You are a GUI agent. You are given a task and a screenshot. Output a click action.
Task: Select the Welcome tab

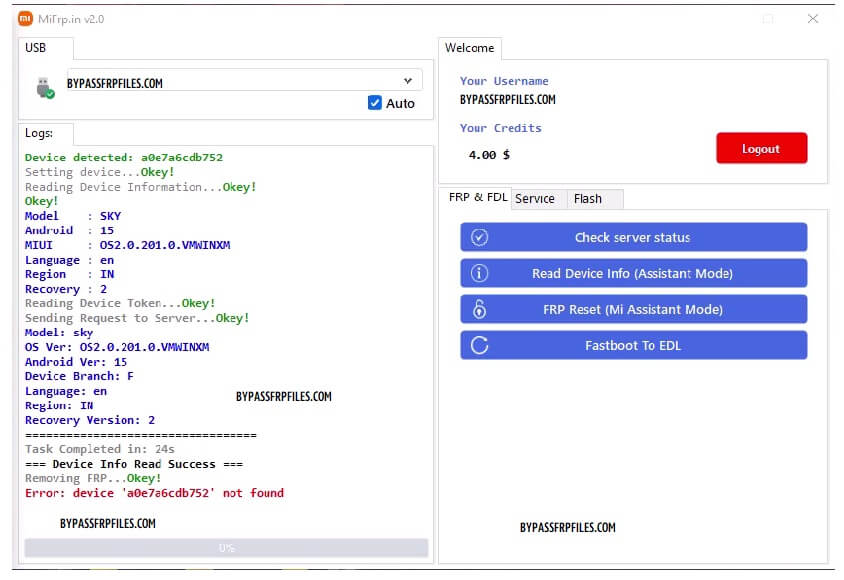(469, 48)
